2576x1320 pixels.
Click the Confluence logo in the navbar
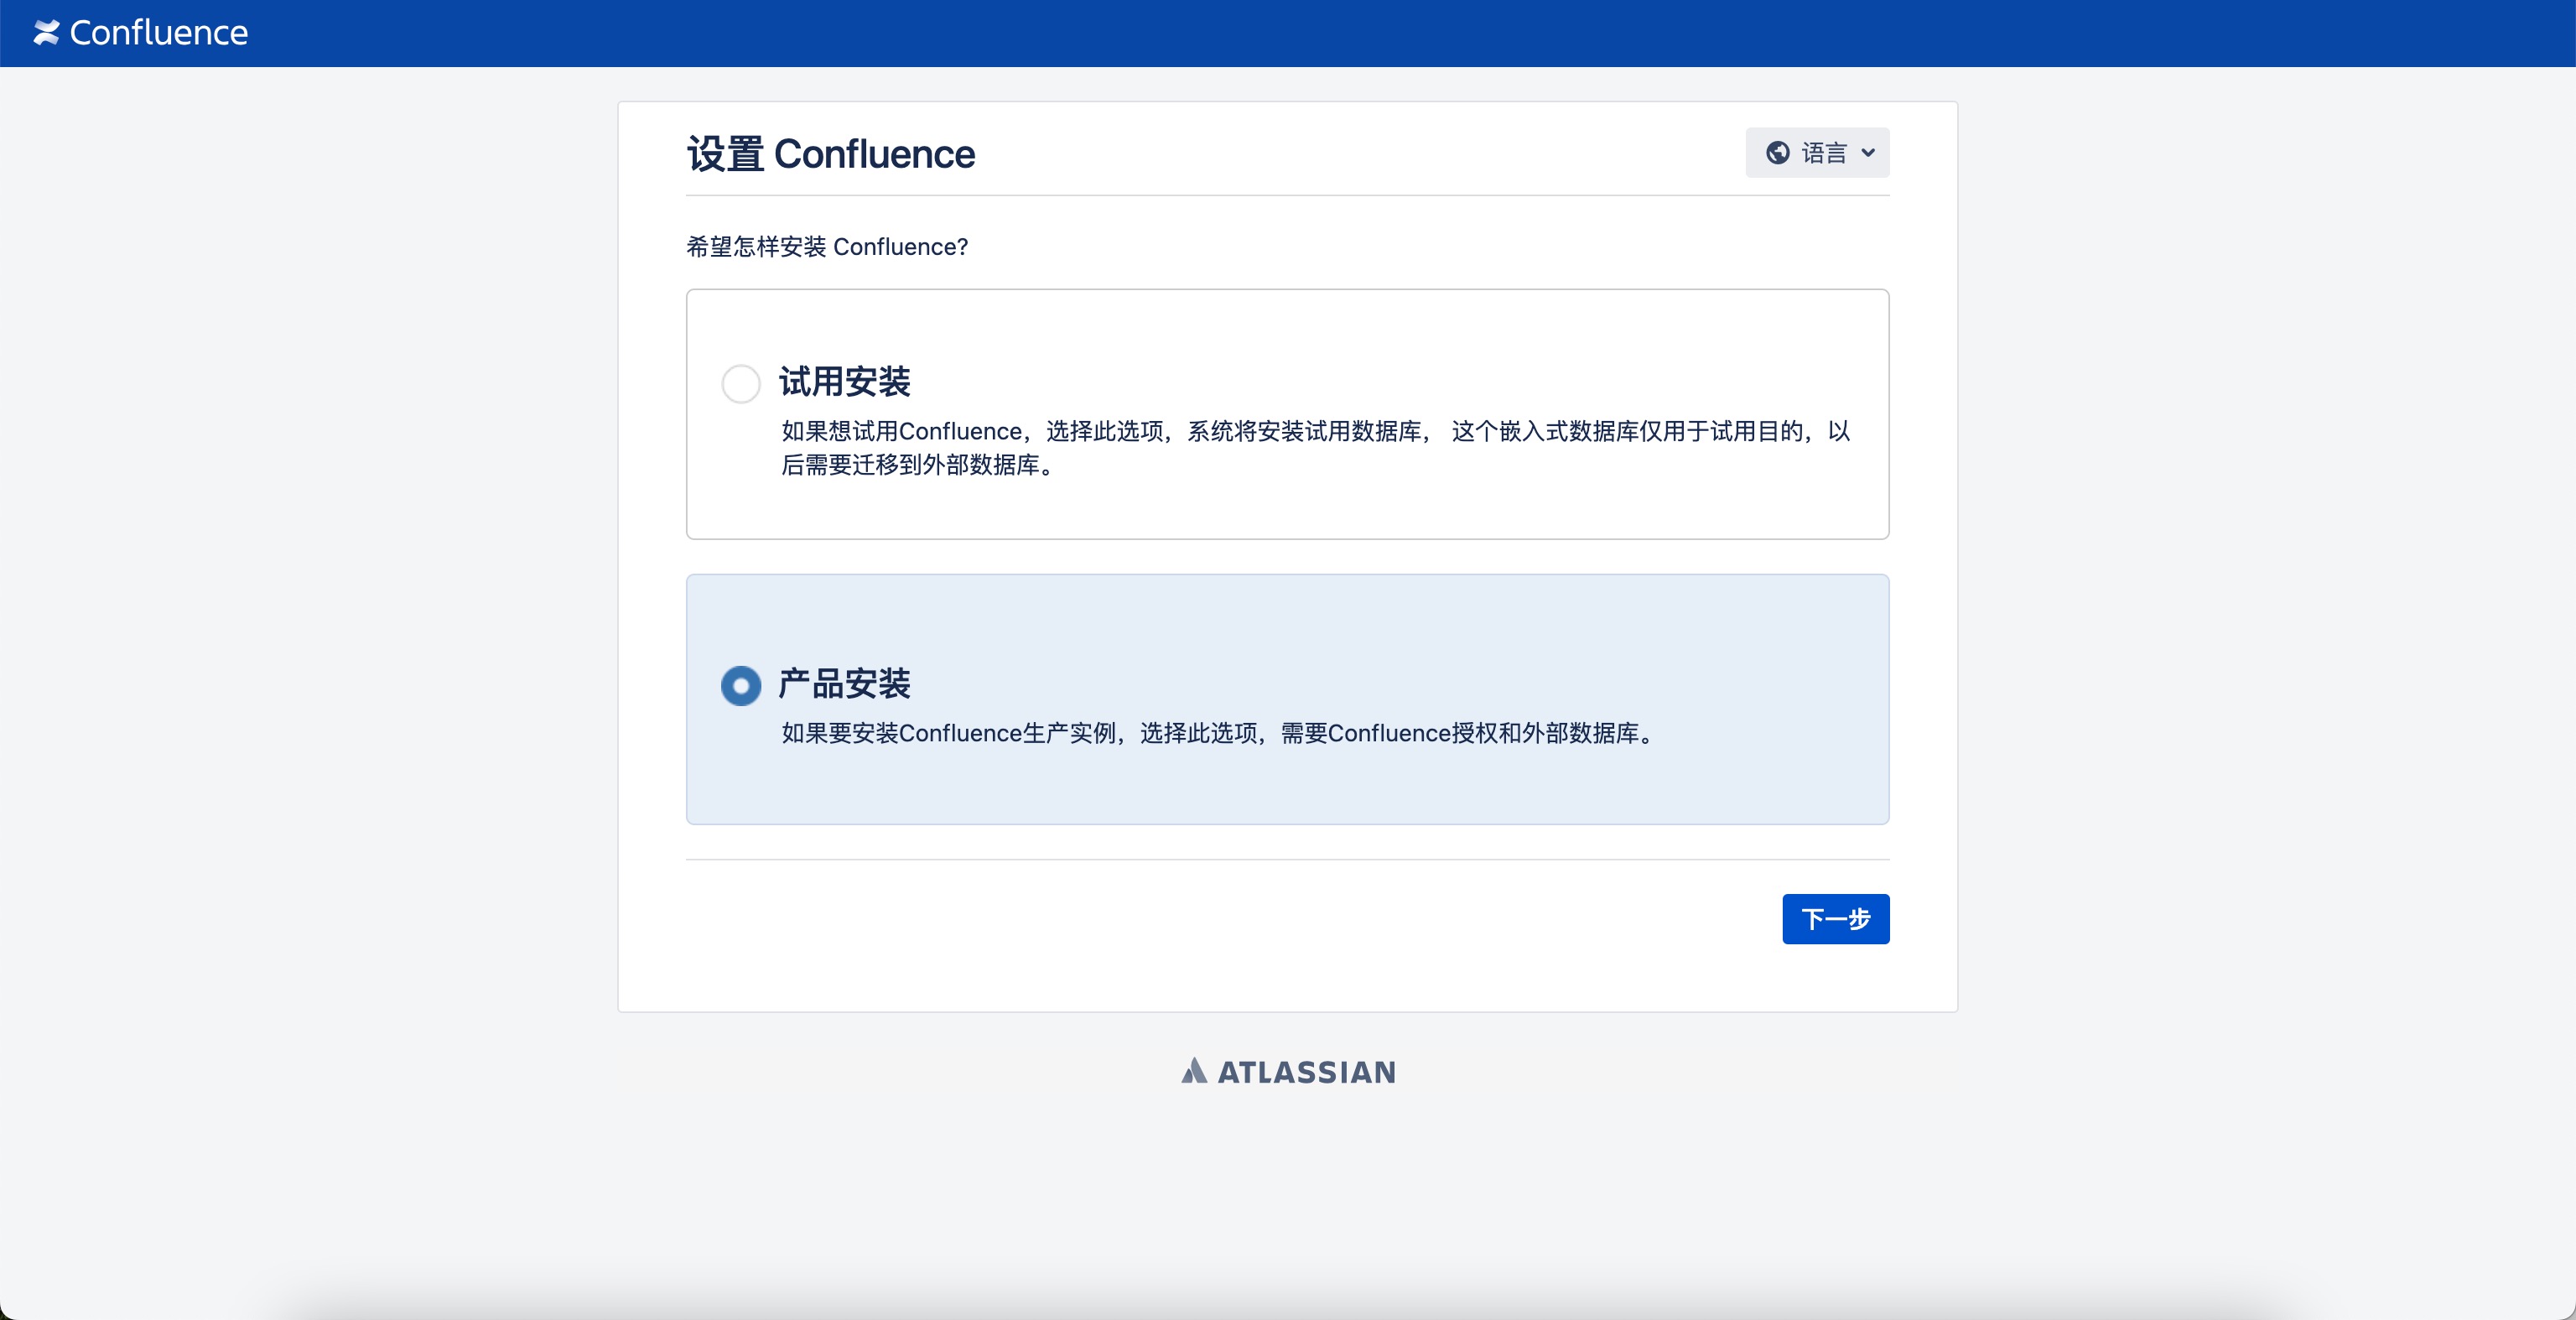pyautogui.click(x=45, y=33)
